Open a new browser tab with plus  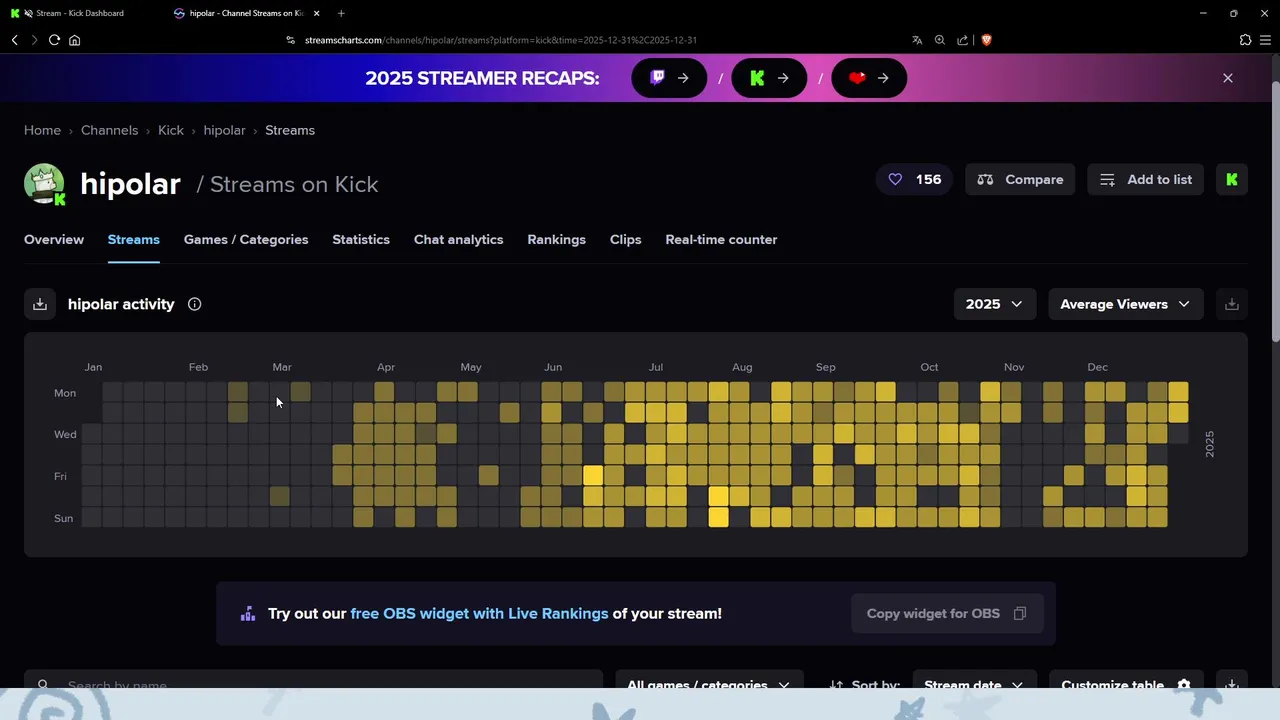pyautogui.click(x=341, y=13)
